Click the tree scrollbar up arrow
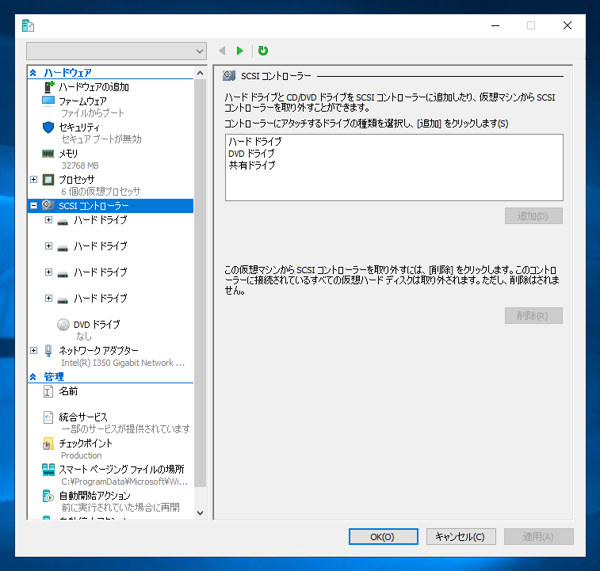Screen dimensions: 600x571 200,73
